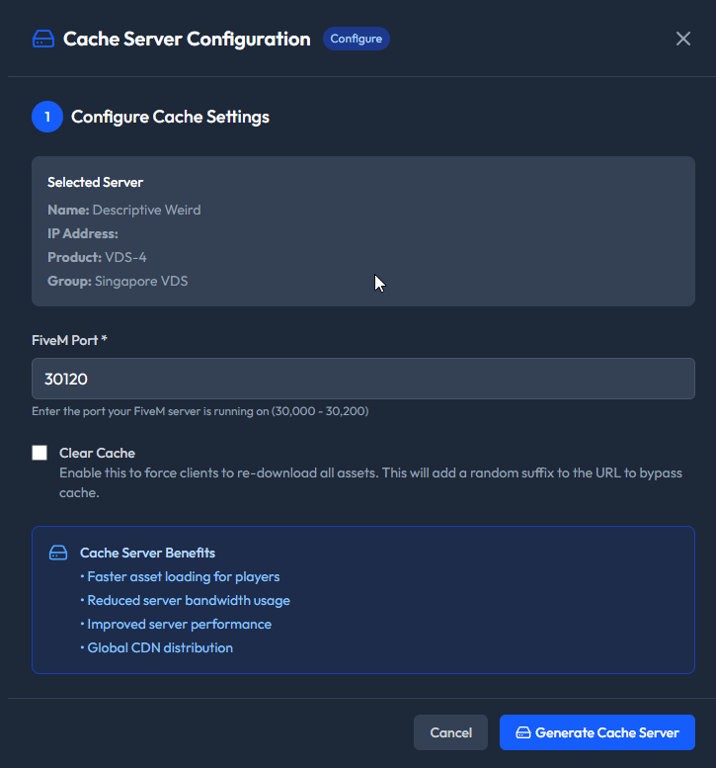
Task: Click the Group Singapore VDS line
Action: [x=118, y=281]
